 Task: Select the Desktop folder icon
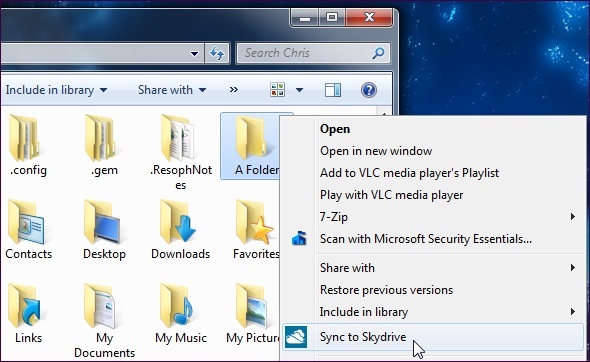pos(102,222)
